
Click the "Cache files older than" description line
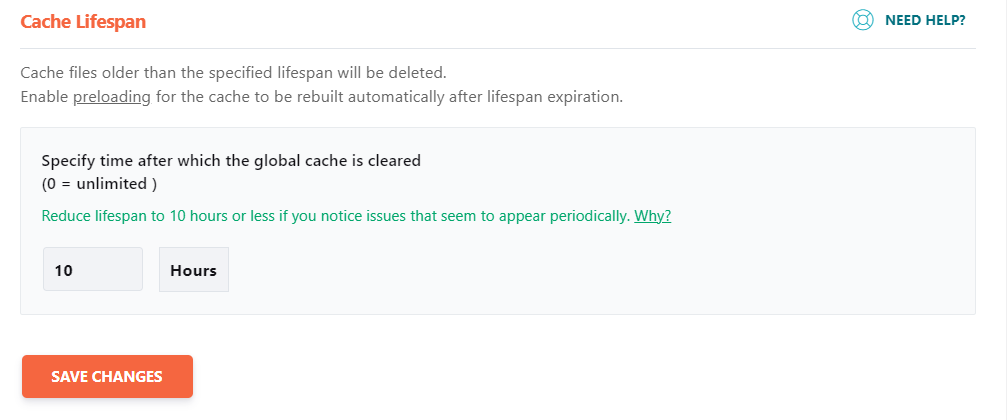(x=234, y=73)
